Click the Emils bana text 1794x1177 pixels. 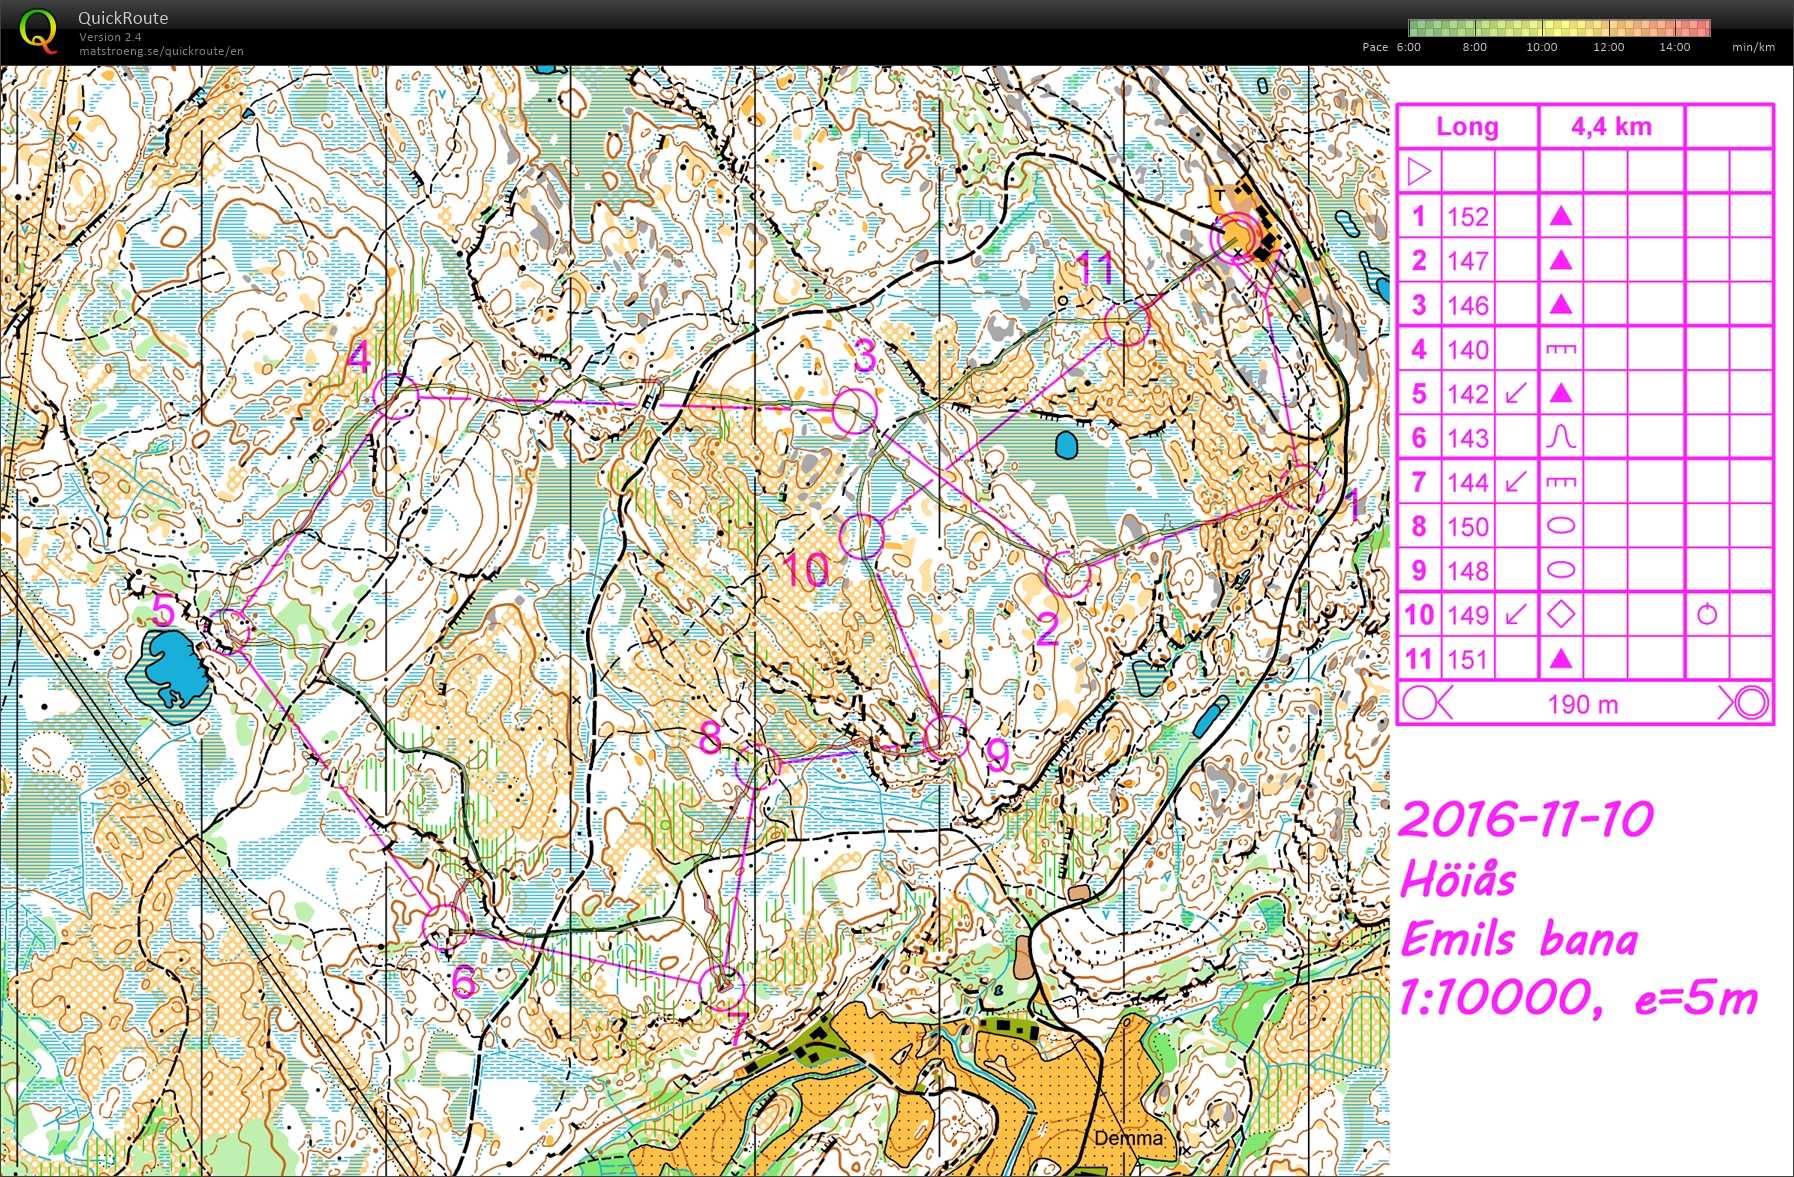[1518, 939]
